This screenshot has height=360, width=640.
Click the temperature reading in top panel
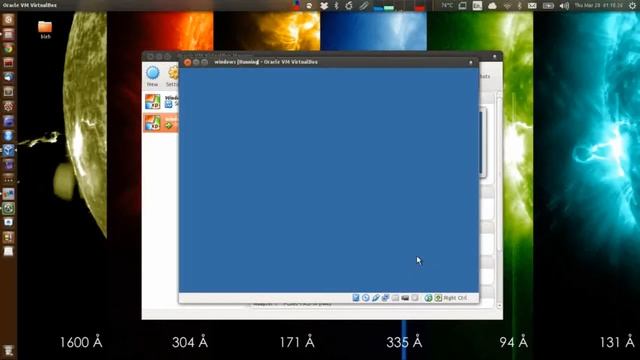click(447, 5)
